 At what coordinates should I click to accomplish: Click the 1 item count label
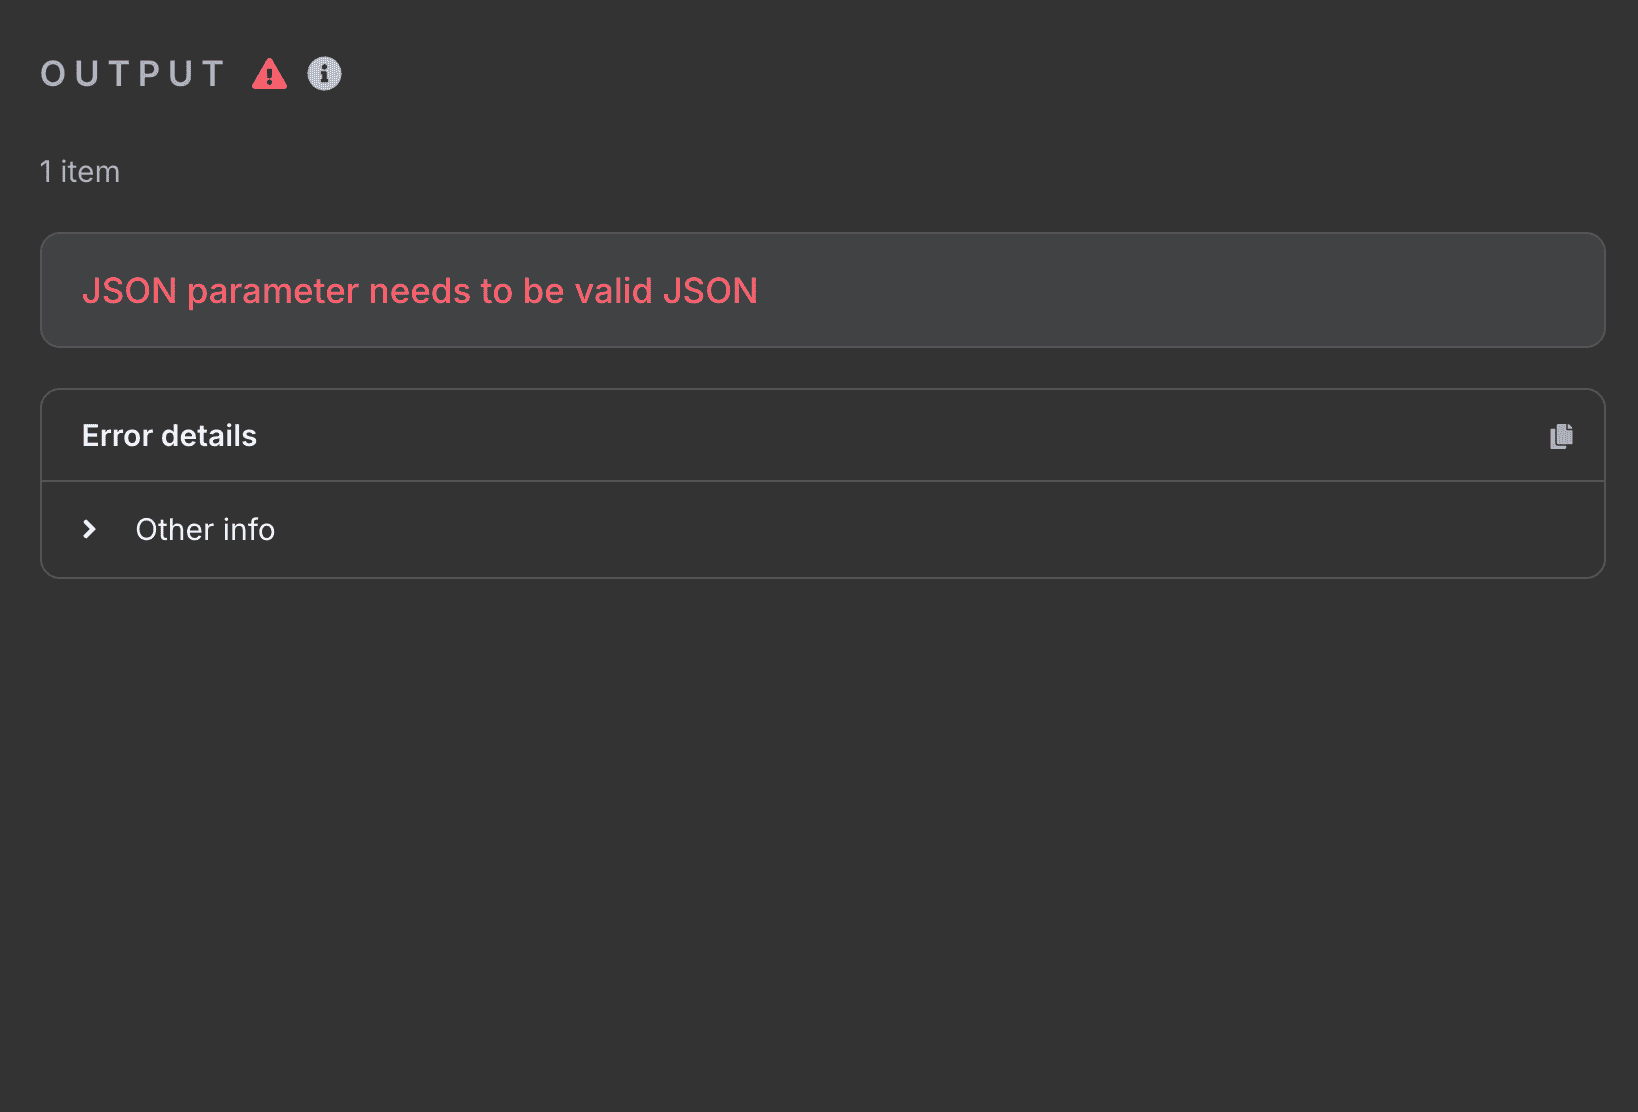click(x=79, y=171)
